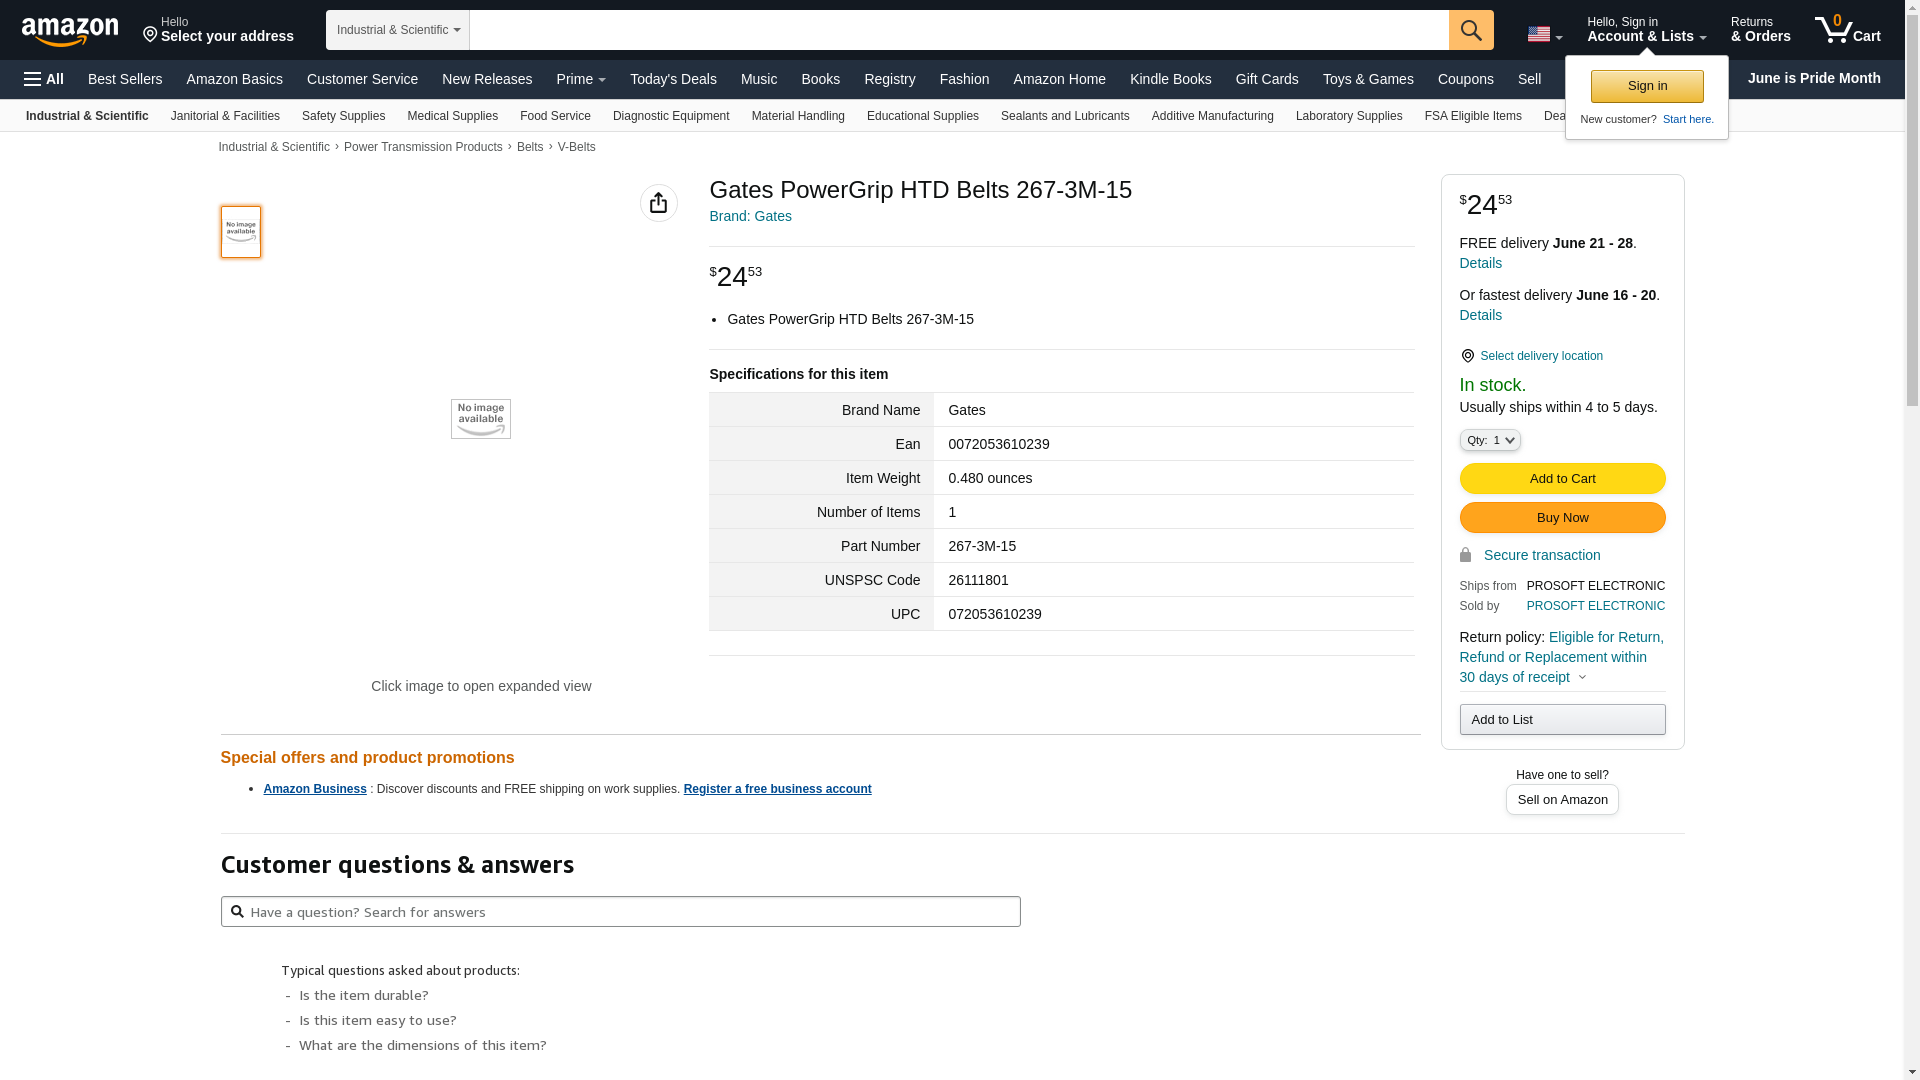Click the share icon near product image
Image resolution: width=1920 pixels, height=1080 pixels.
[658, 203]
